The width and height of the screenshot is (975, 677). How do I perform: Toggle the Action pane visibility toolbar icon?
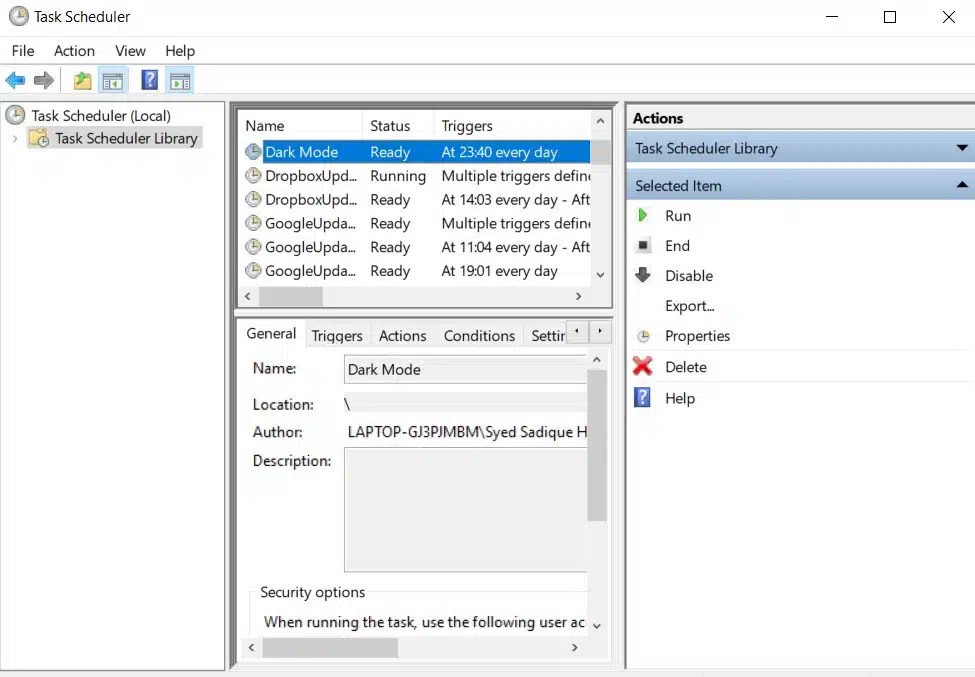(x=180, y=80)
